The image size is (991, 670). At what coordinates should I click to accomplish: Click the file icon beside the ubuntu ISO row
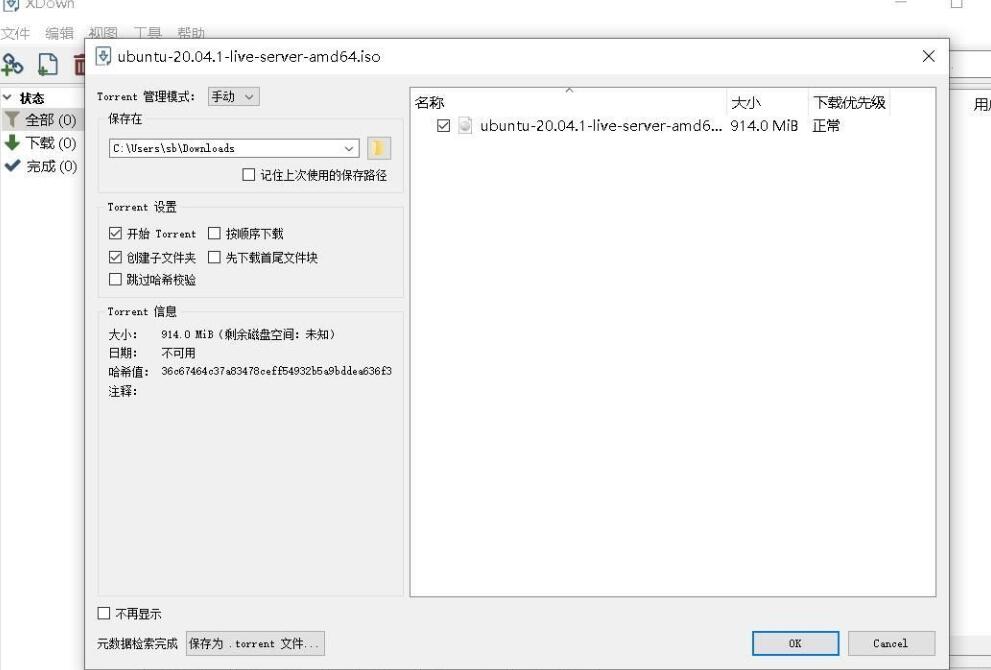465,125
